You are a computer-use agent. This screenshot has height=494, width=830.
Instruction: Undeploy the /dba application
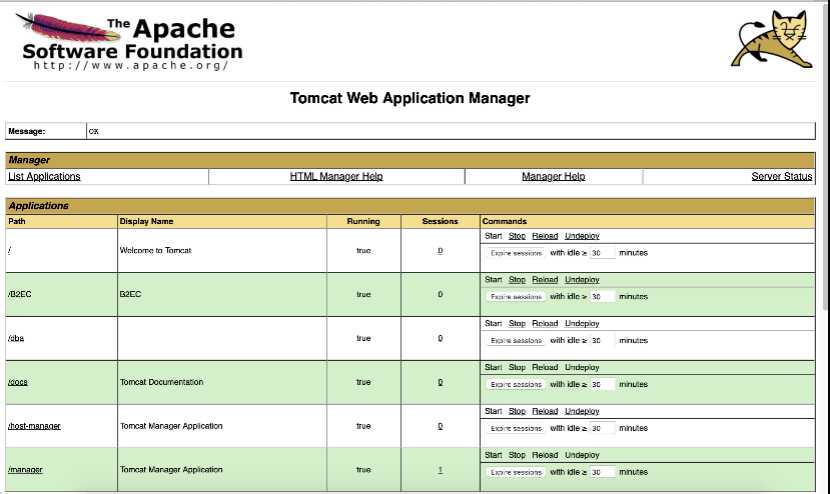click(582, 324)
